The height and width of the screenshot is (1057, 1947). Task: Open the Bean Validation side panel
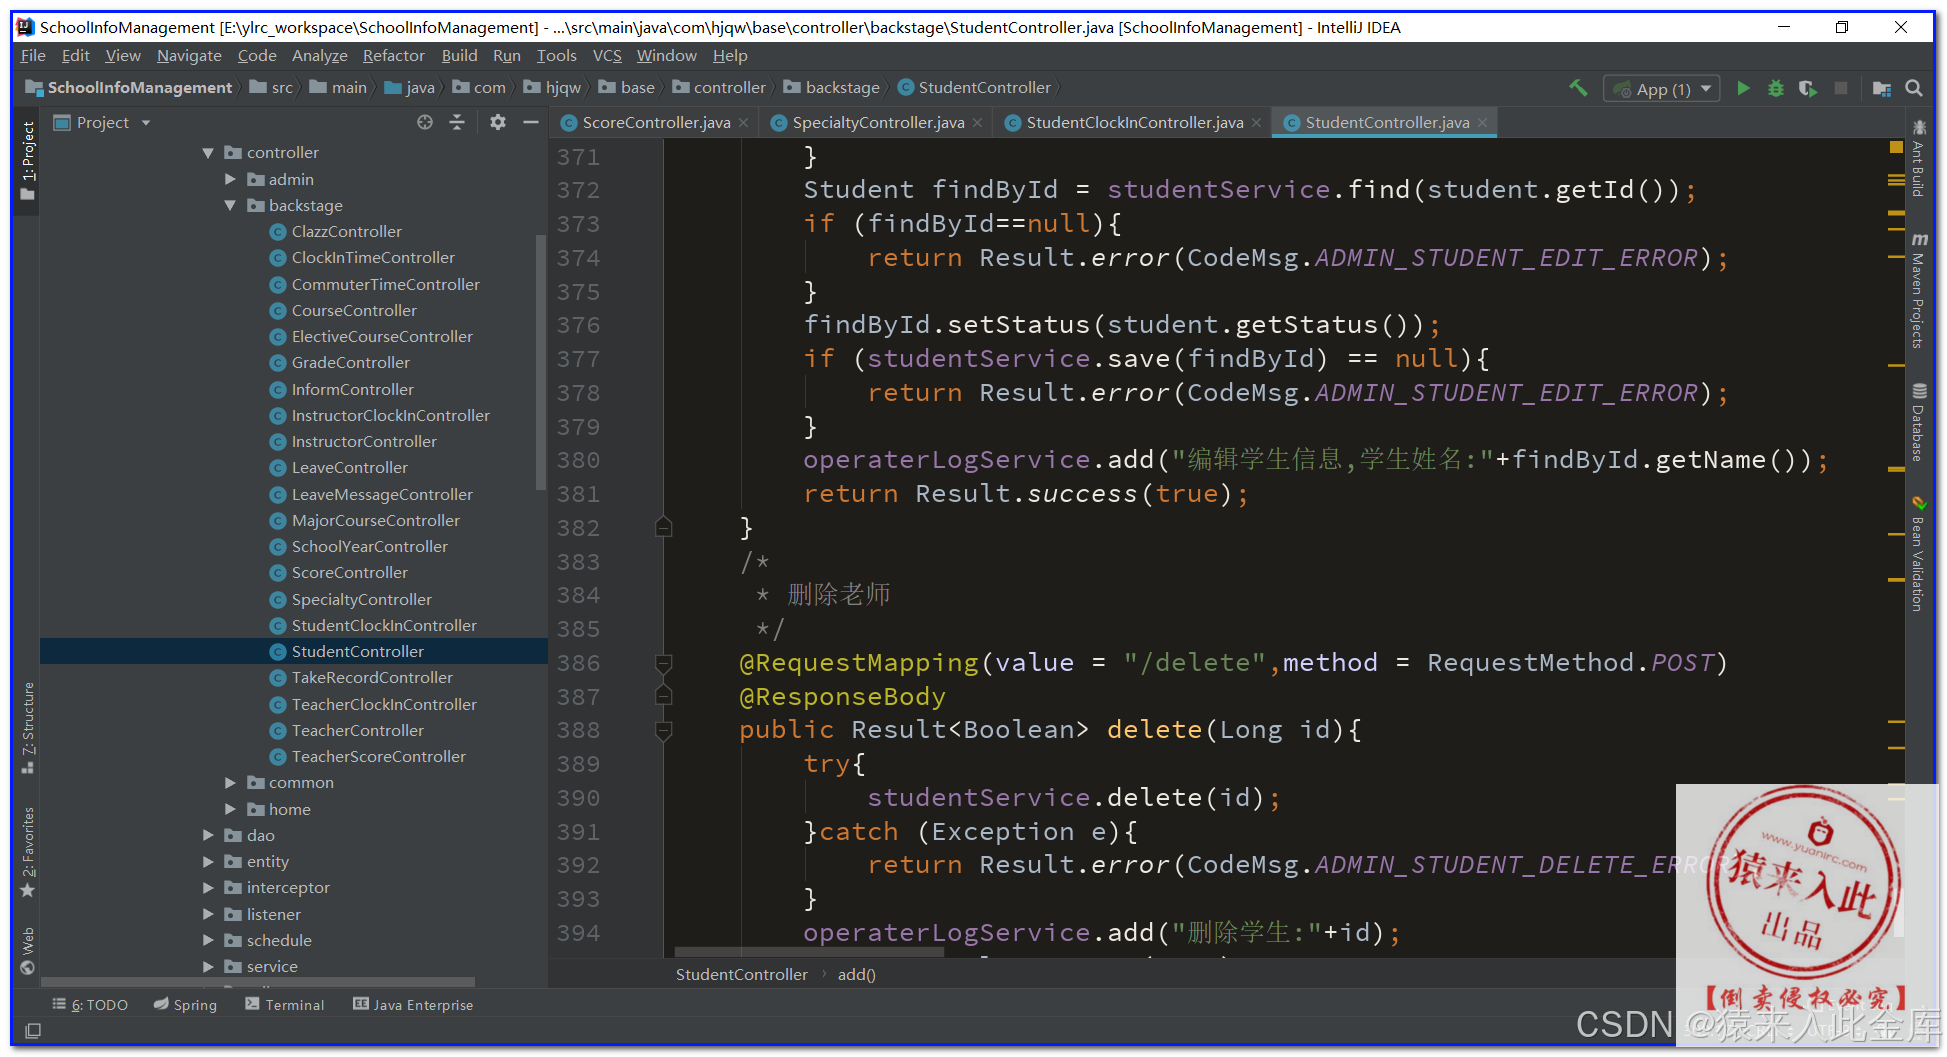[1919, 554]
